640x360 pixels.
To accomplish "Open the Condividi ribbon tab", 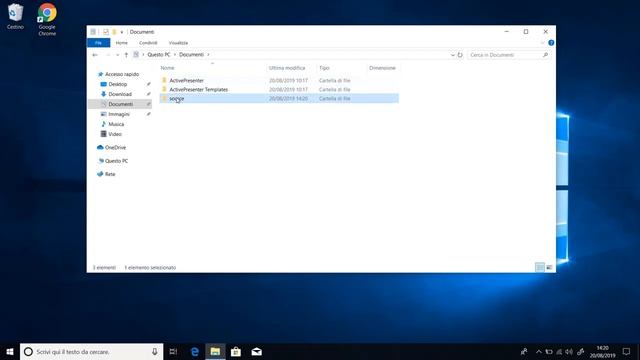I will tap(148, 43).
